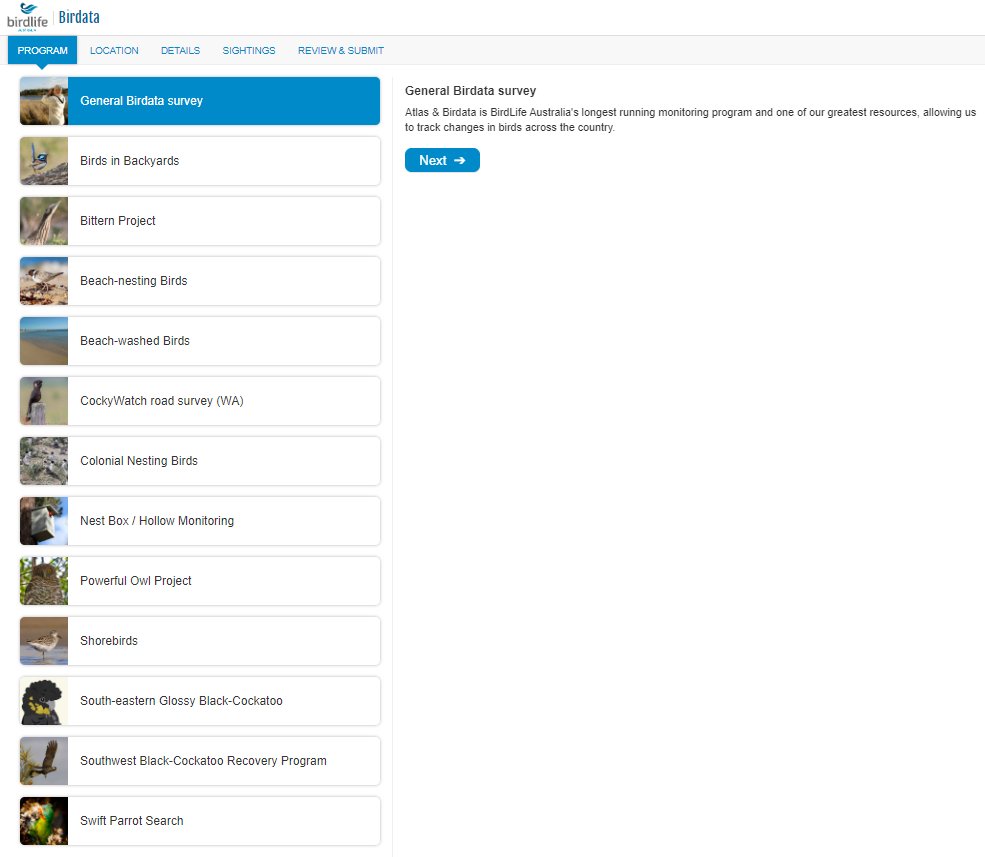Click the Next button

click(x=442, y=160)
